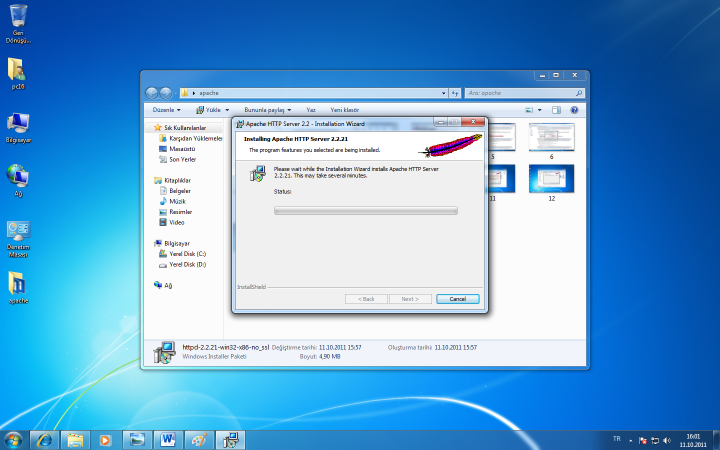The image size is (720, 450).
Task: Click the Cancel button in the installer
Action: (x=457, y=299)
